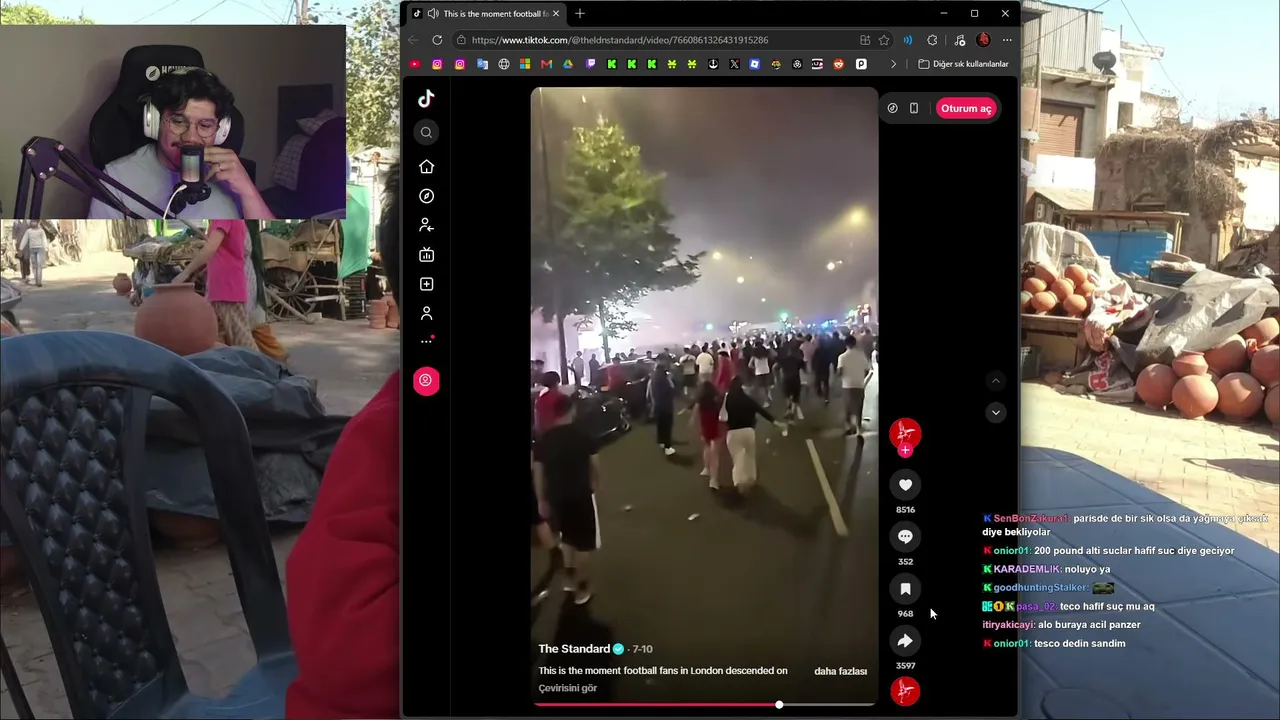Click the pink round avatar button in sidebar
Screen dimensions: 1280x720
point(426,380)
